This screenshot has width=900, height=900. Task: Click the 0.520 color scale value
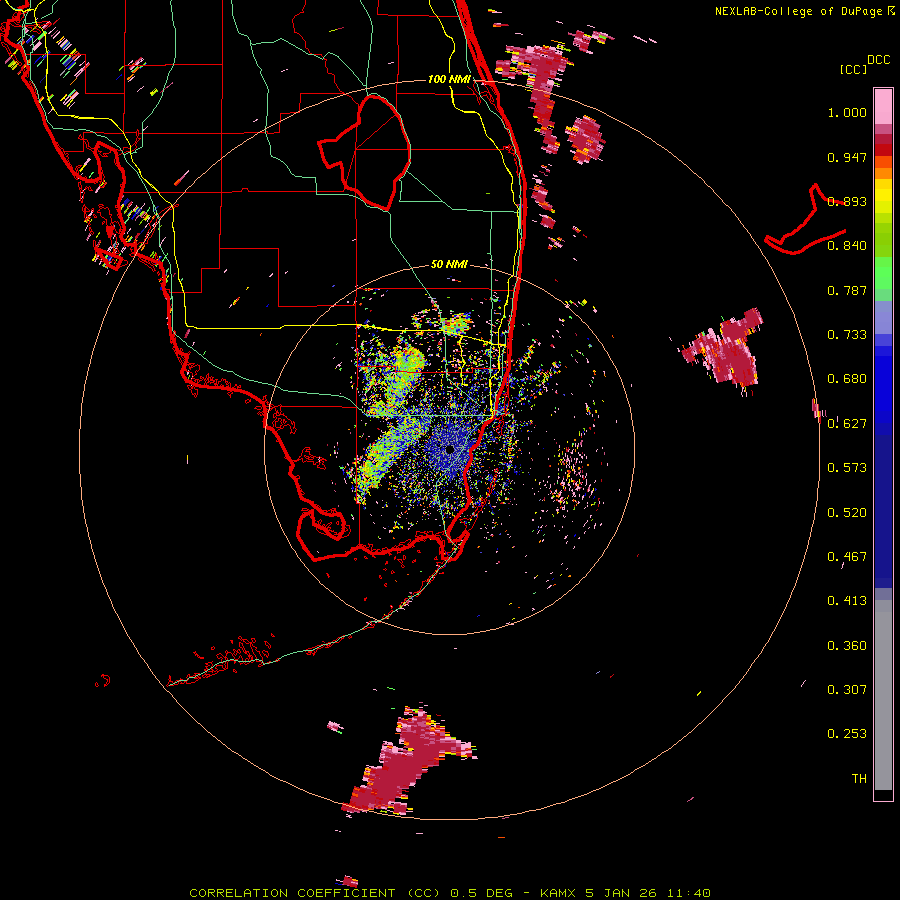click(847, 513)
